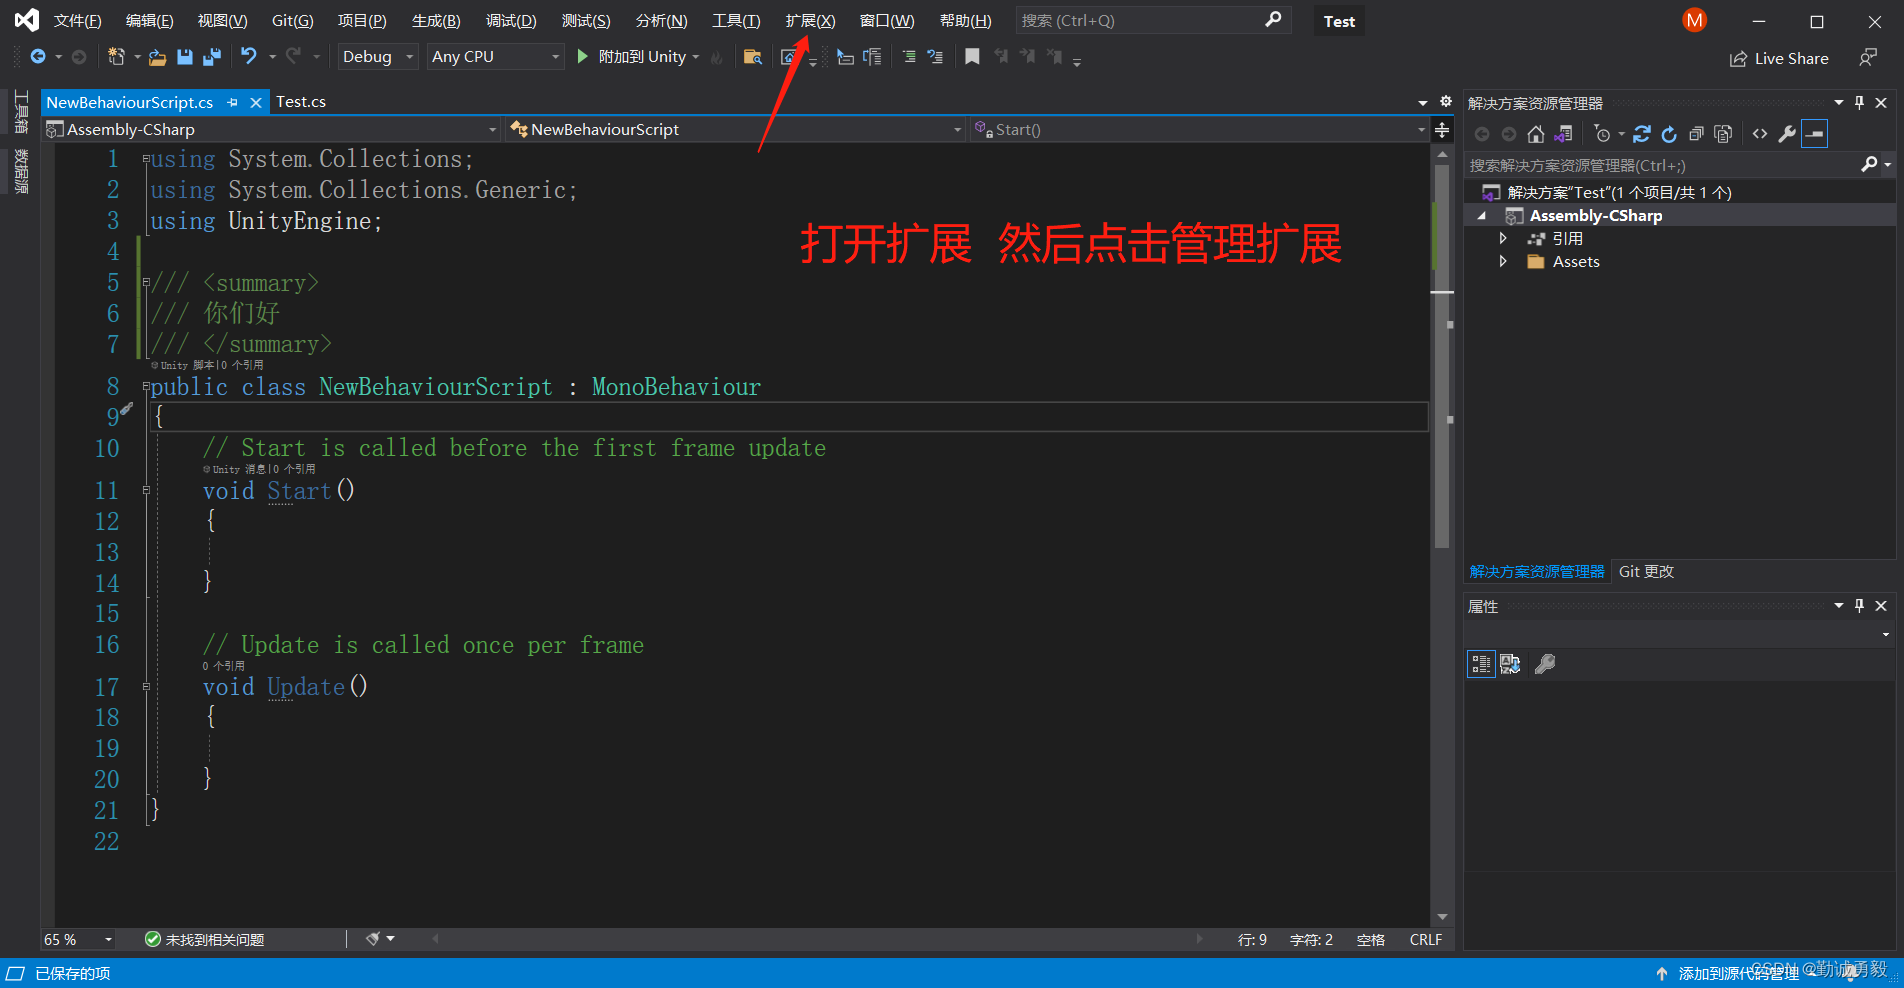Click the Home icon in Solution Explorer
The height and width of the screenshot is (988, 1904).
[1536, 134]
